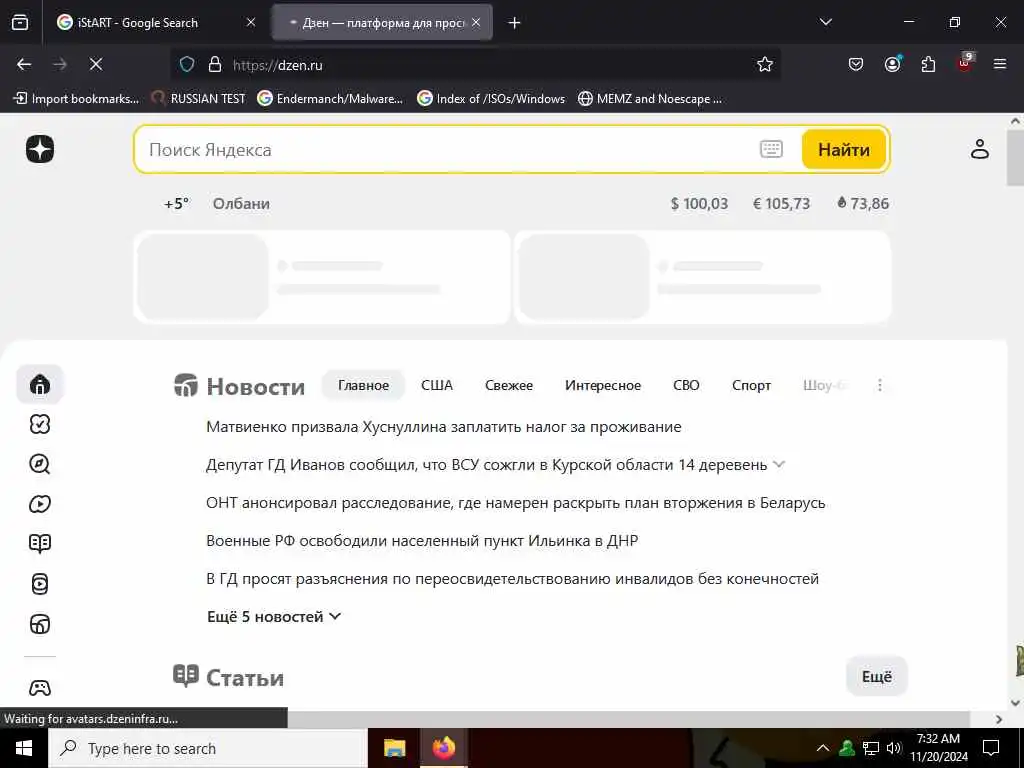The height and width of the screenshot is (768, 1024).
Task: Click the Ещё button next to Статьи
Action: (876, 676)
